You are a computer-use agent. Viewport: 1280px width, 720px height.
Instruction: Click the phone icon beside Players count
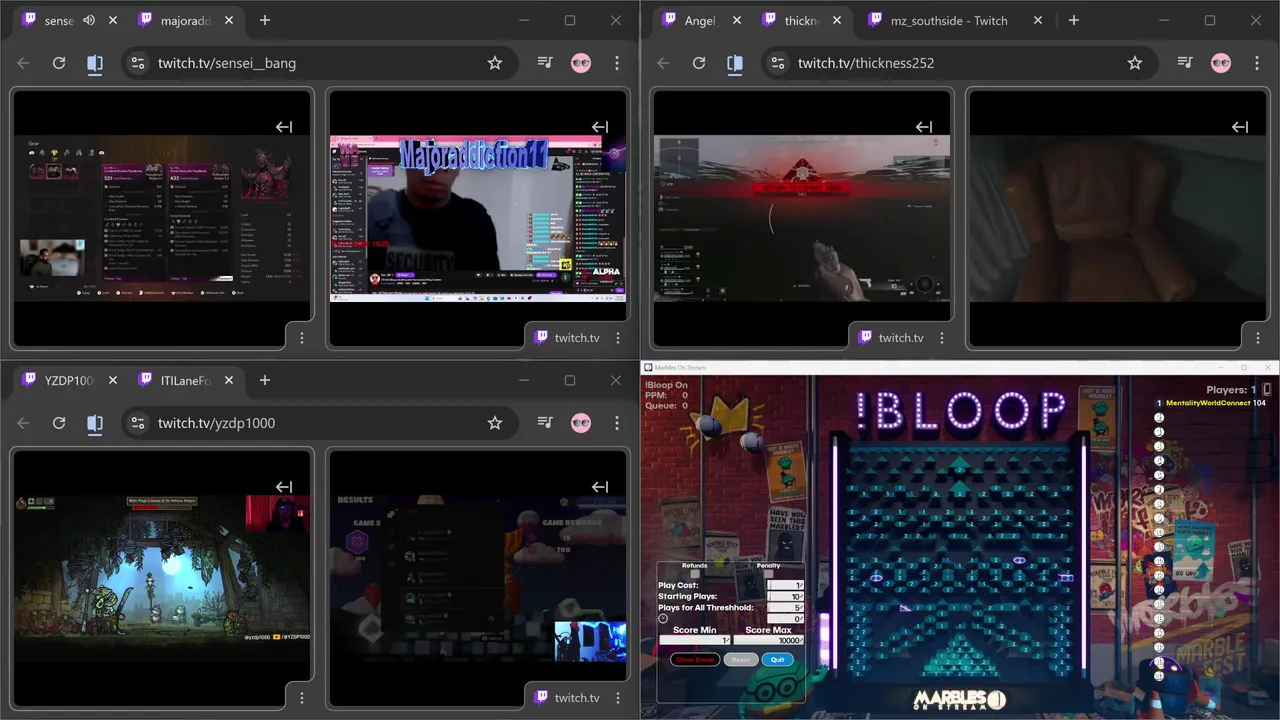coord(1267,389)
